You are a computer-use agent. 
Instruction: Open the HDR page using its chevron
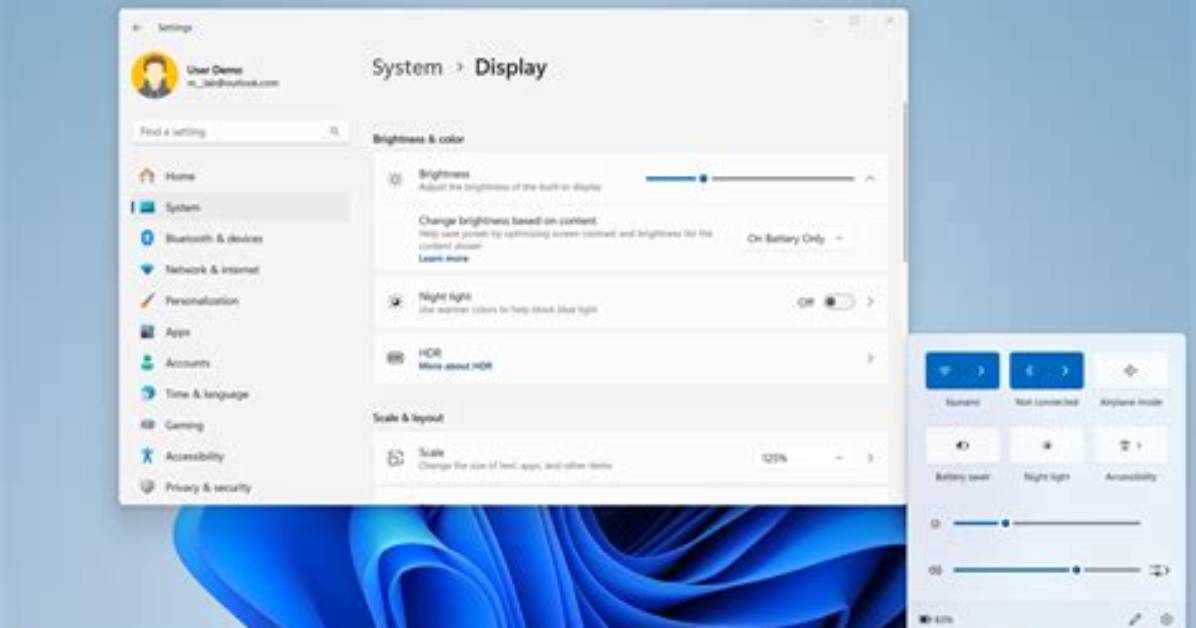point(870,358)
